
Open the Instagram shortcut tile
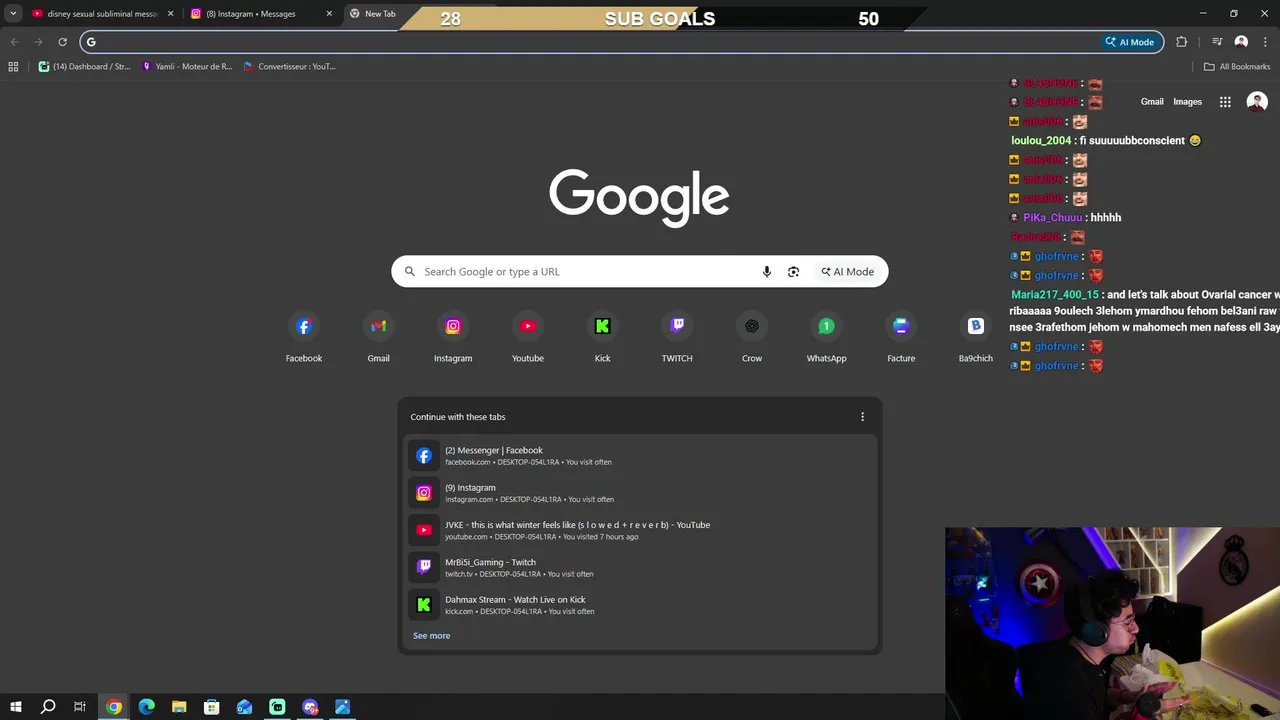[x=453, y=338]
